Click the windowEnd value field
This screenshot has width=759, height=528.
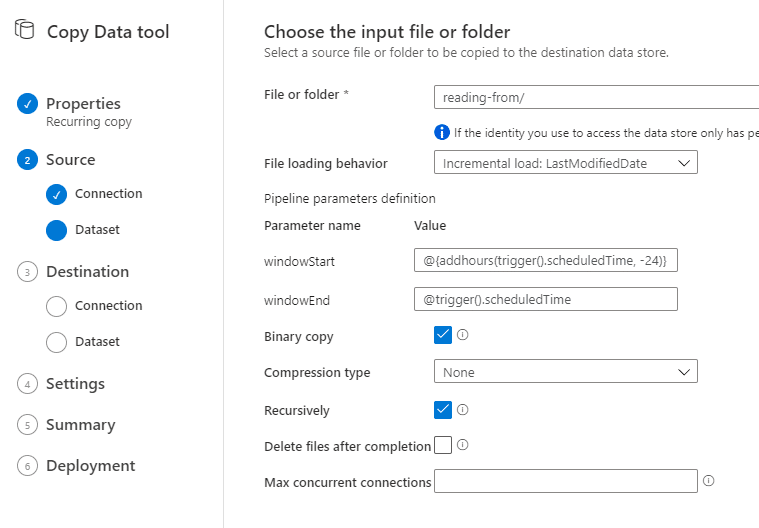[x=546, y=299]
